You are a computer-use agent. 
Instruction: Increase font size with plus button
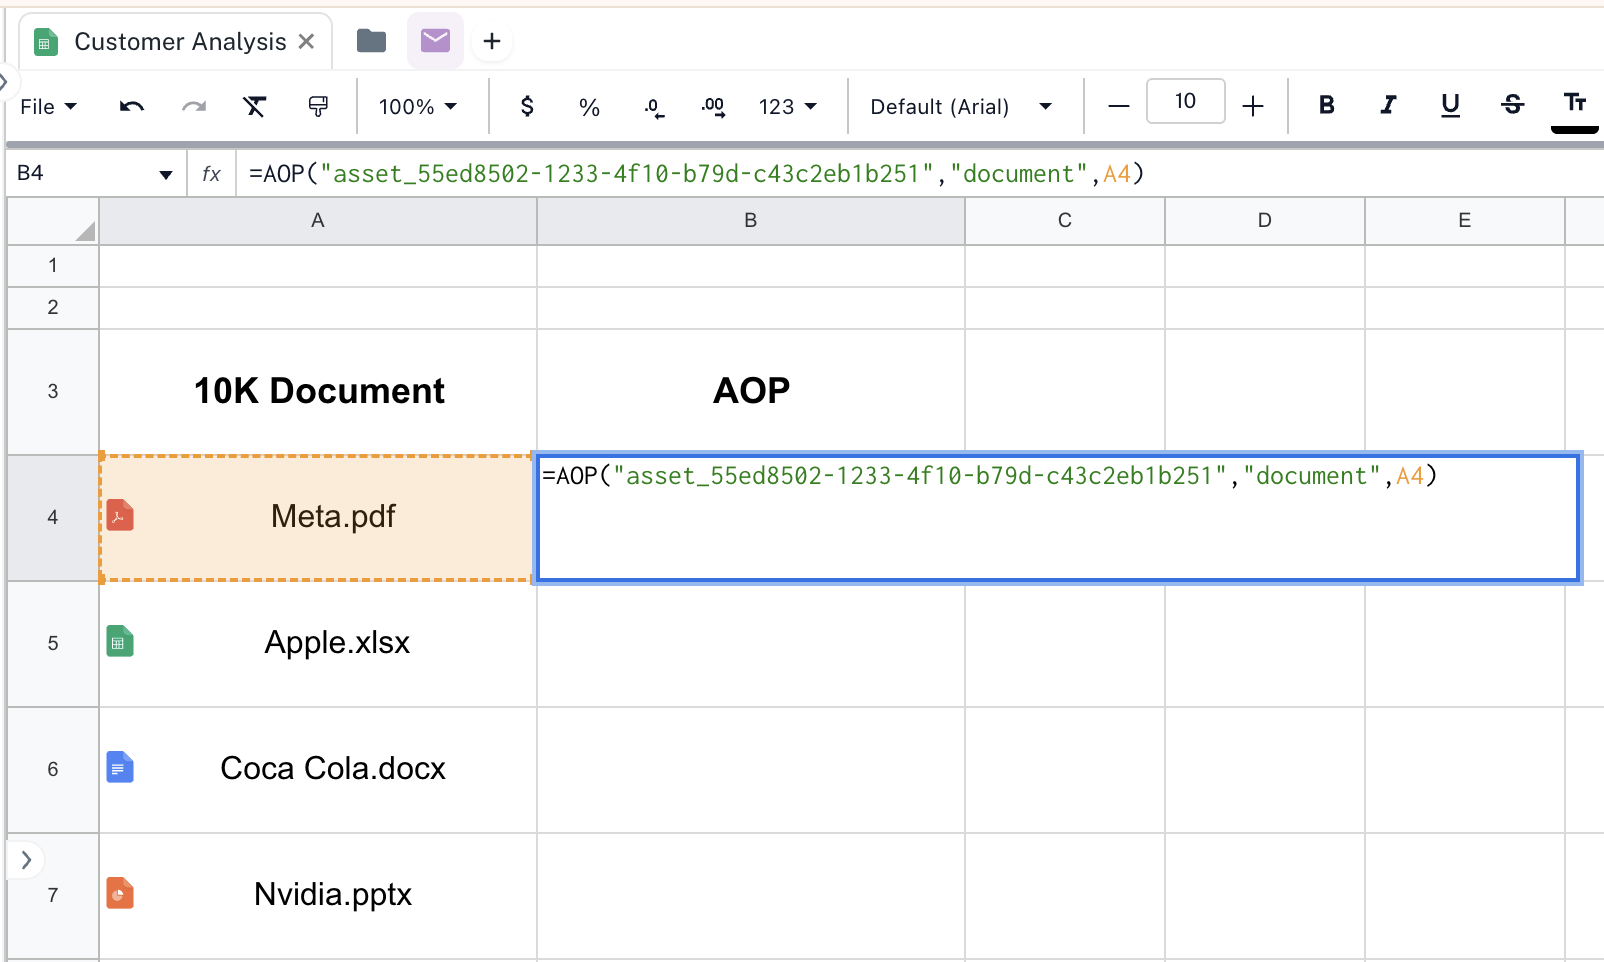(1253, 106)
